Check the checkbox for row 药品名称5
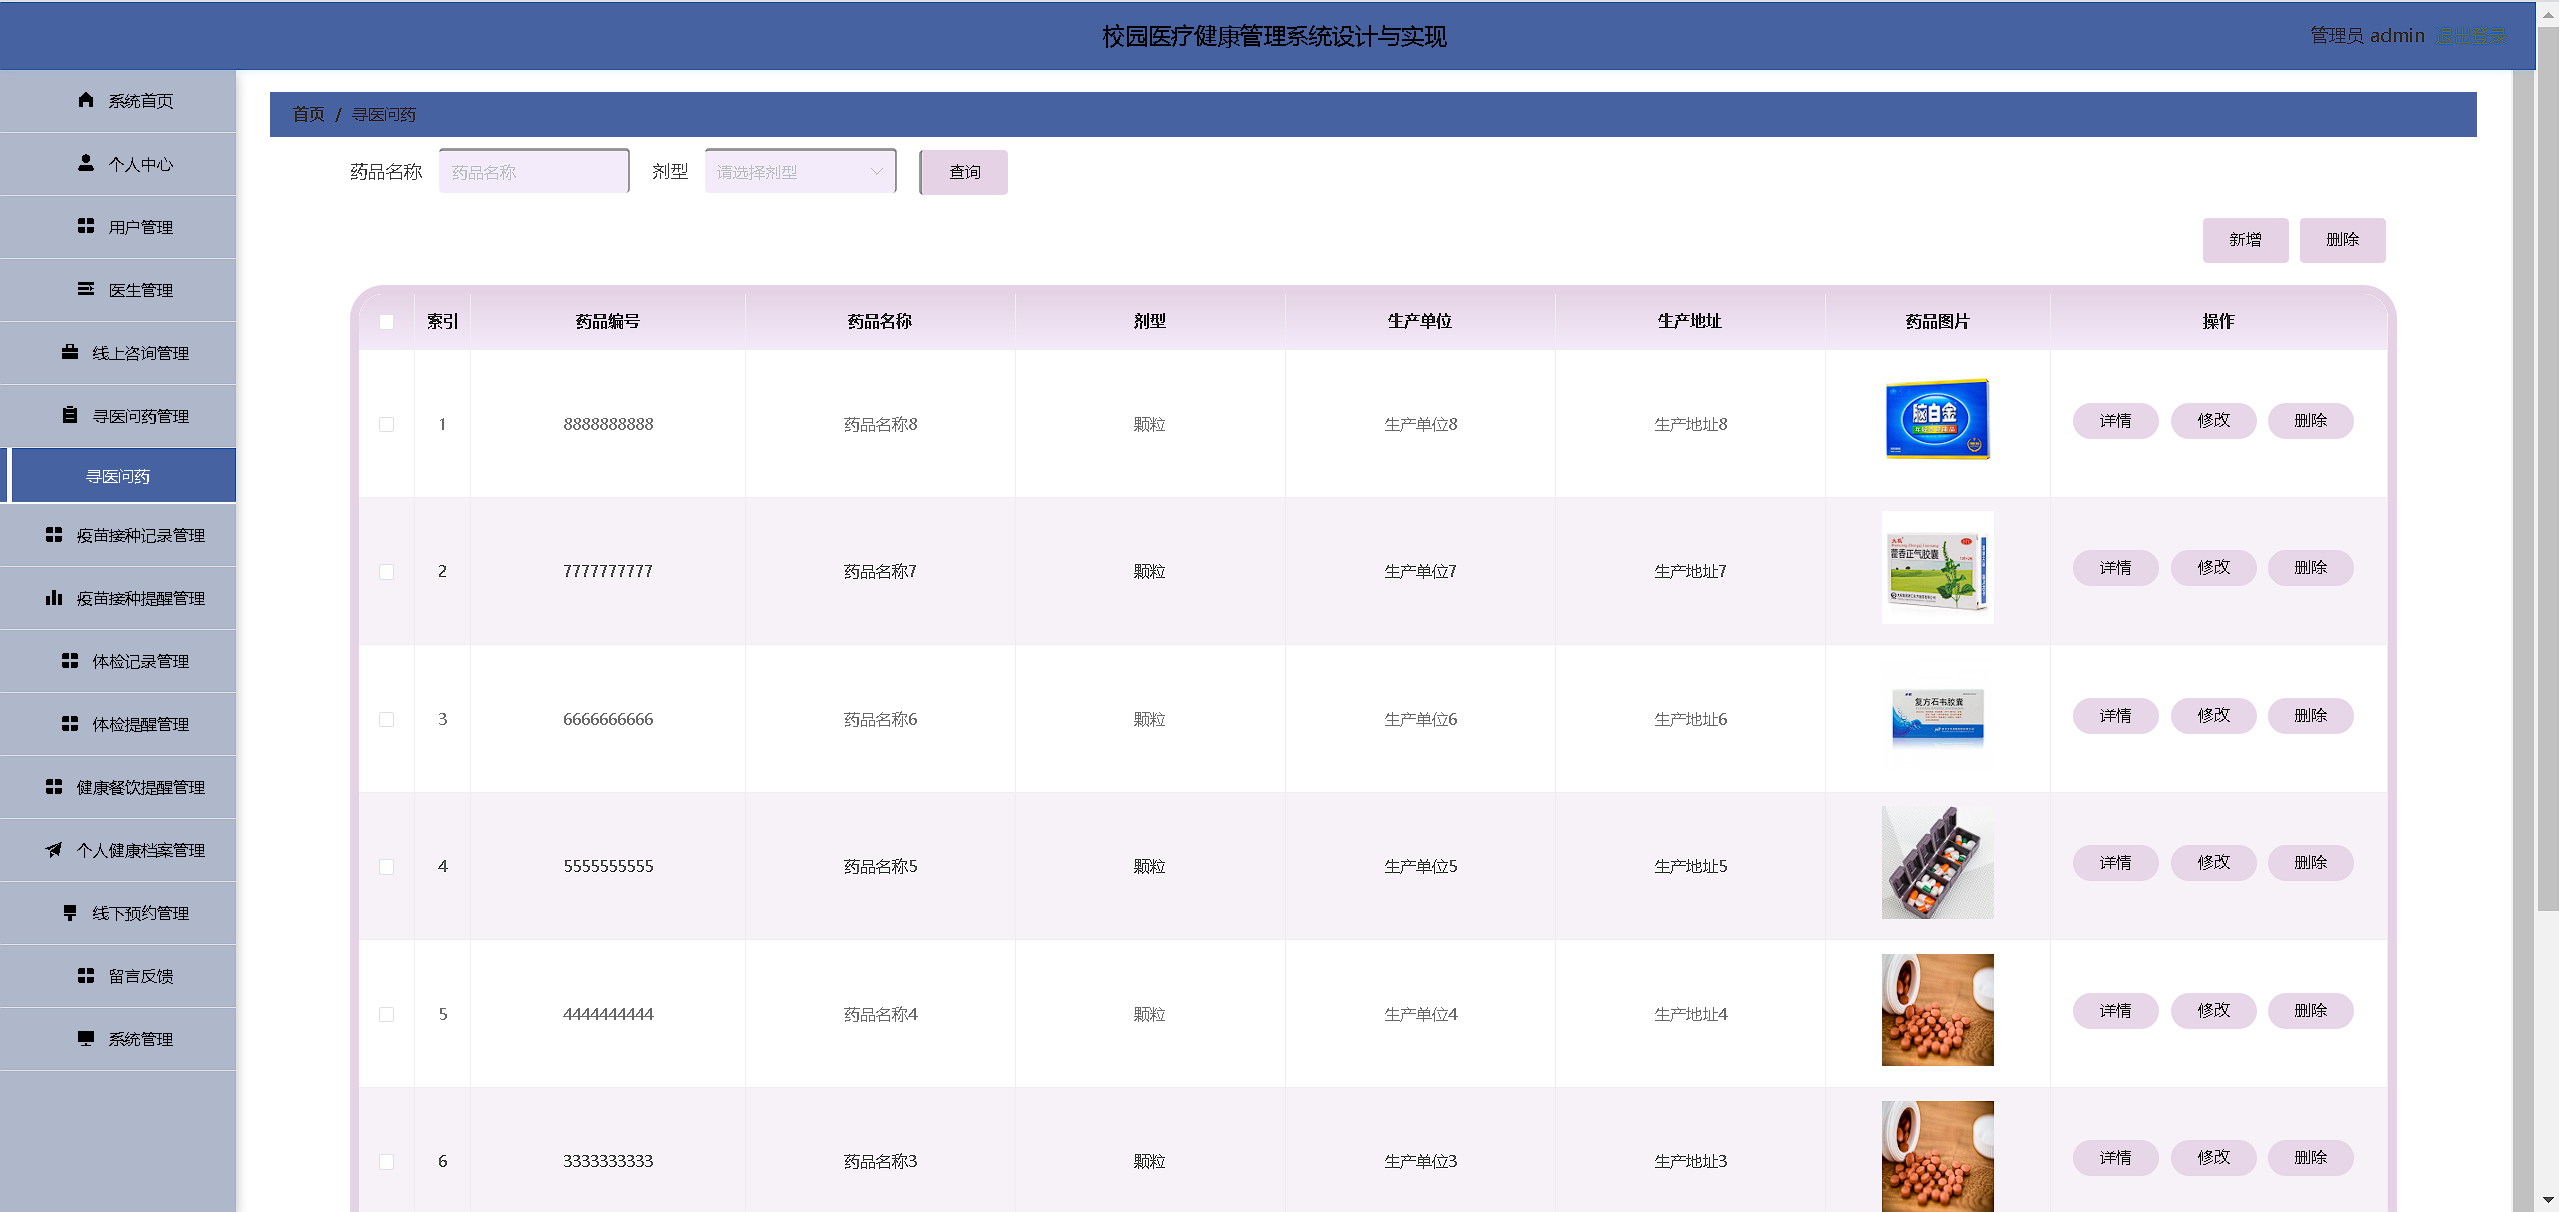Image resolution: width=2559 pixels, height=1212 pixels. coord(386,867)
